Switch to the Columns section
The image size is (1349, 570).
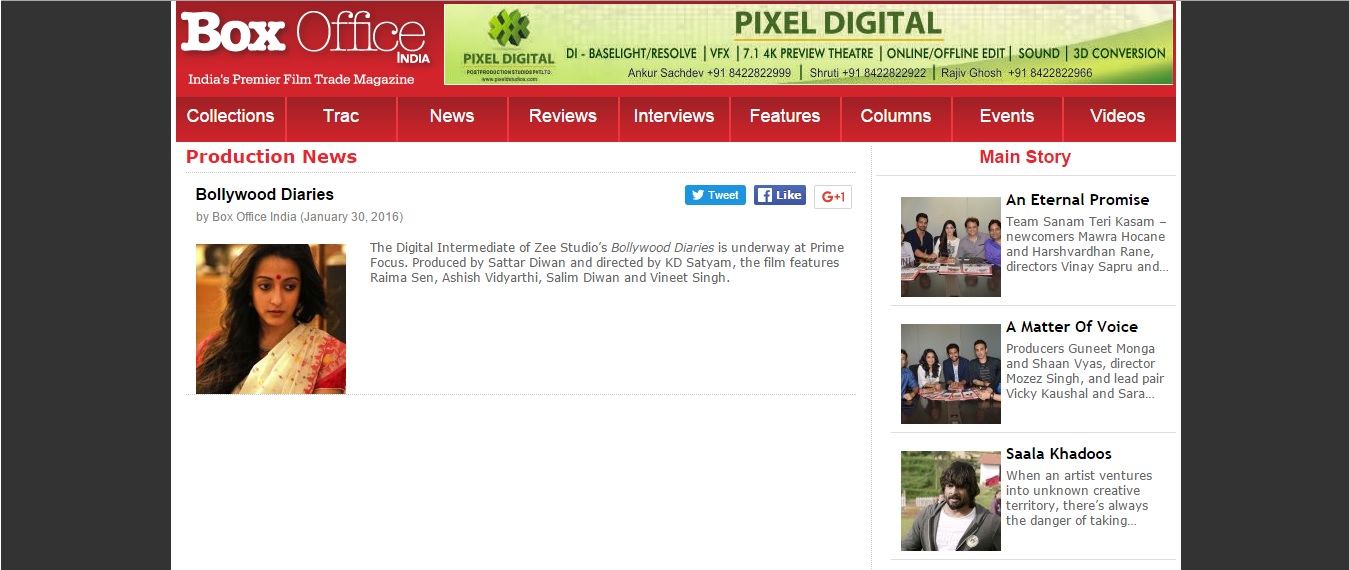point(896,116)
